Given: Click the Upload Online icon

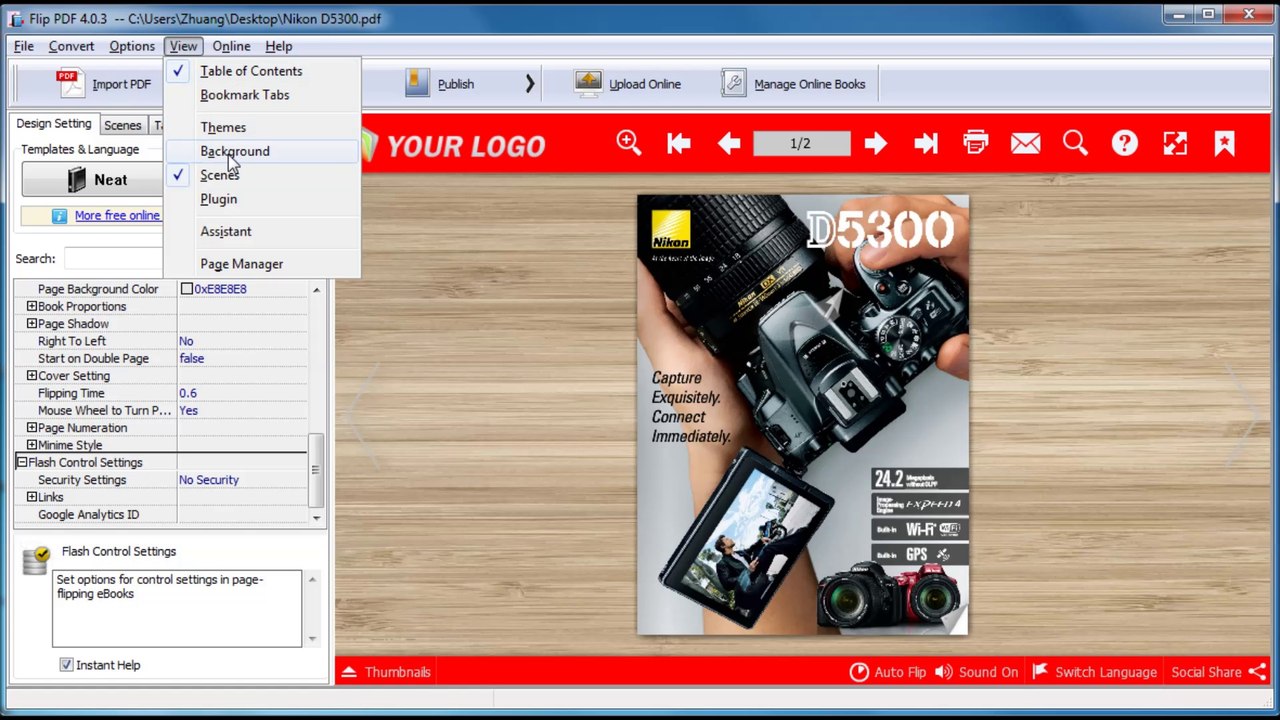Looking at the screenshot, I should click(x=588, y=84).
